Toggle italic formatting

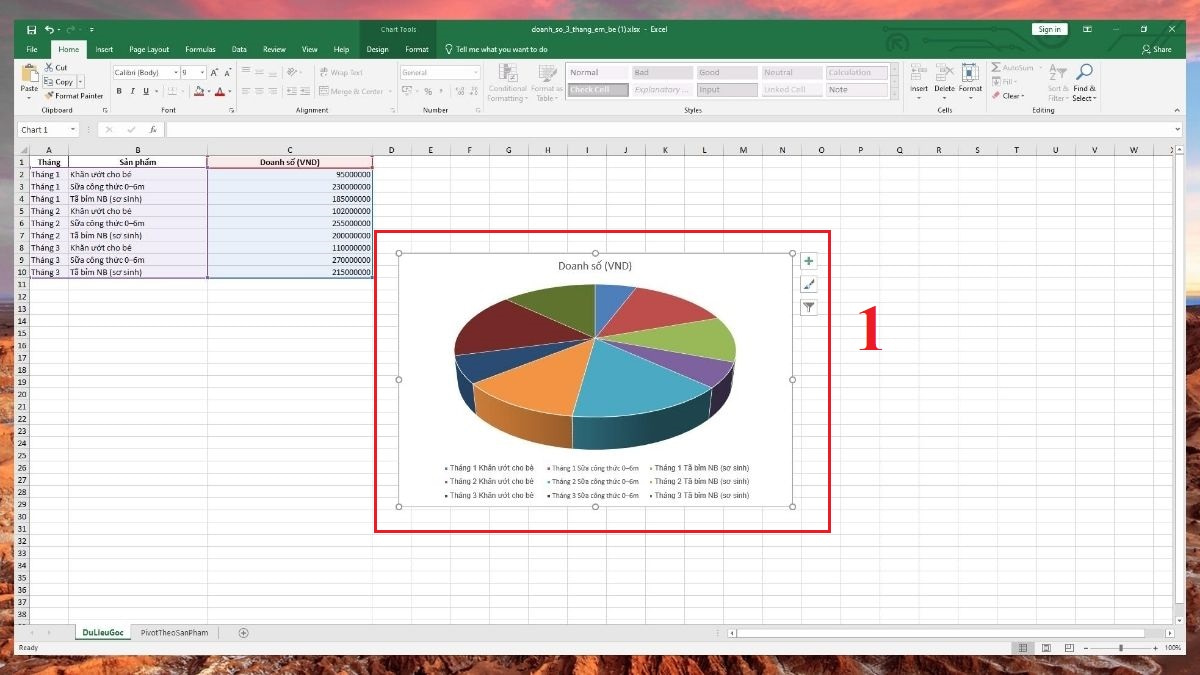pyautogui.click(x=133, y=91)
